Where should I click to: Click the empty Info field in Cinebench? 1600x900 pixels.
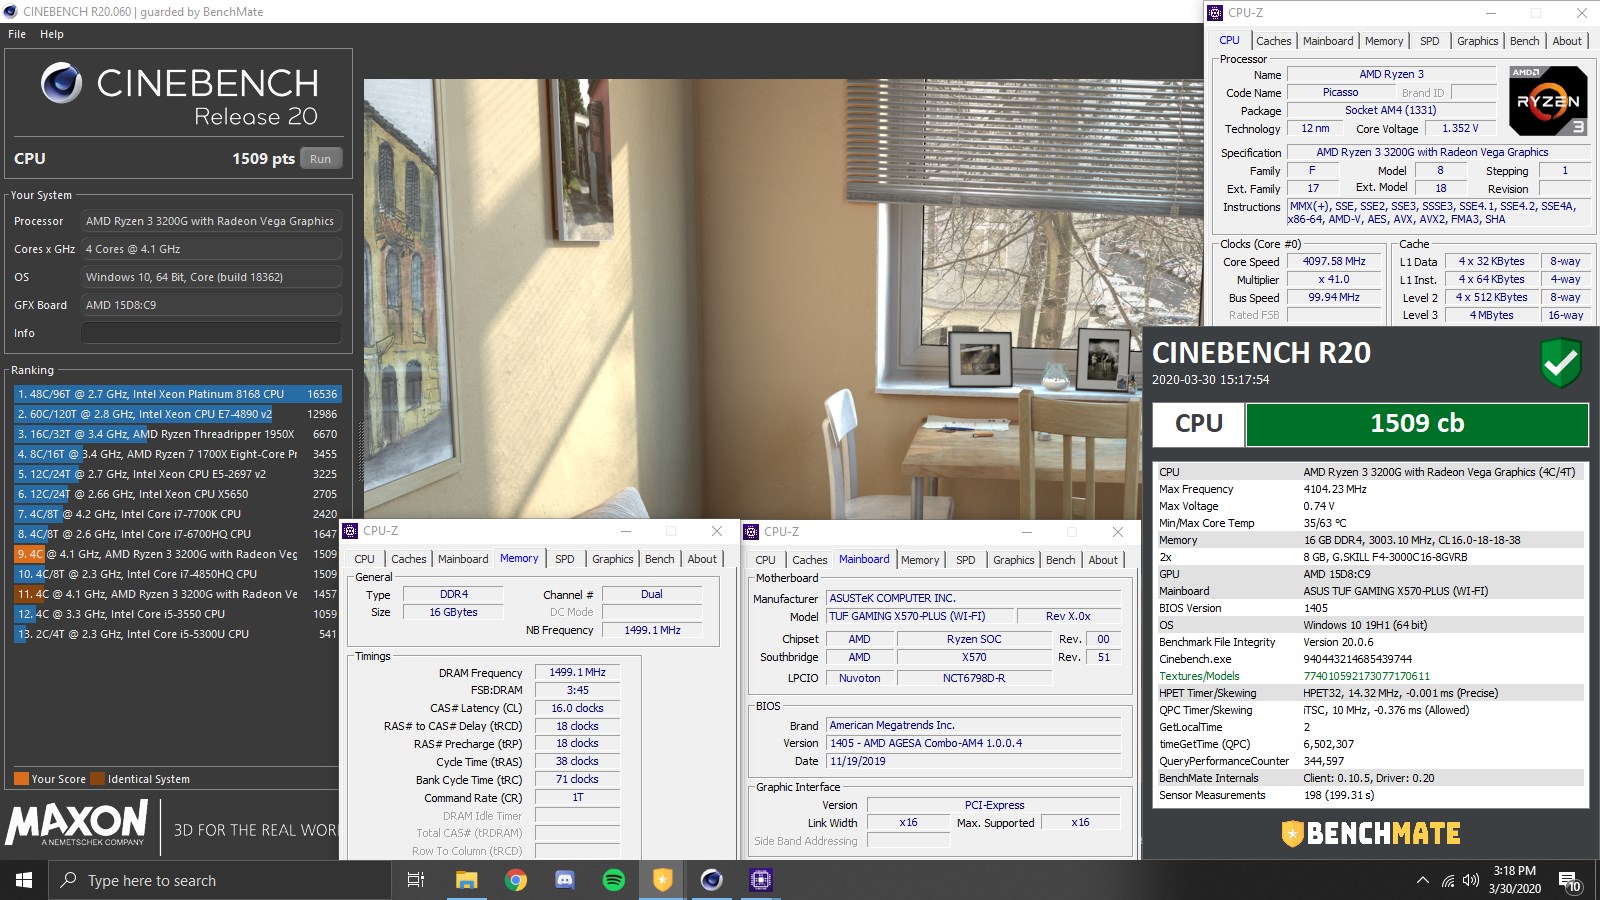pyautogui.click(x=211, y=333)
